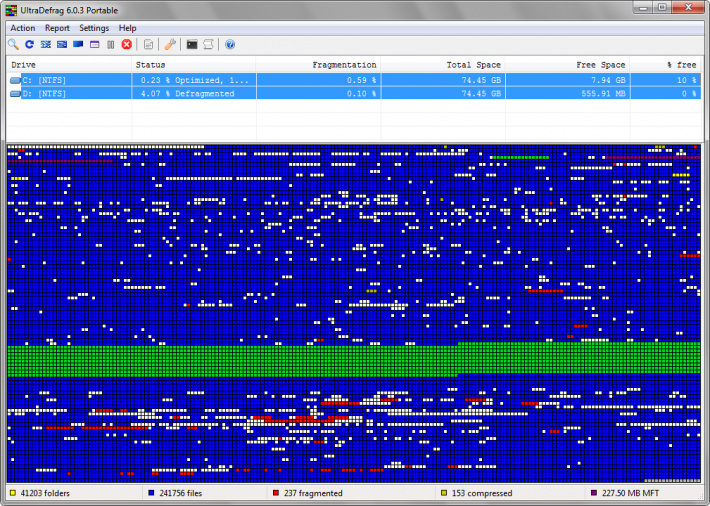Click status '0.23 % Optimized' cell
The height and width of the screenshot is (506, 710).
(194, 80)
